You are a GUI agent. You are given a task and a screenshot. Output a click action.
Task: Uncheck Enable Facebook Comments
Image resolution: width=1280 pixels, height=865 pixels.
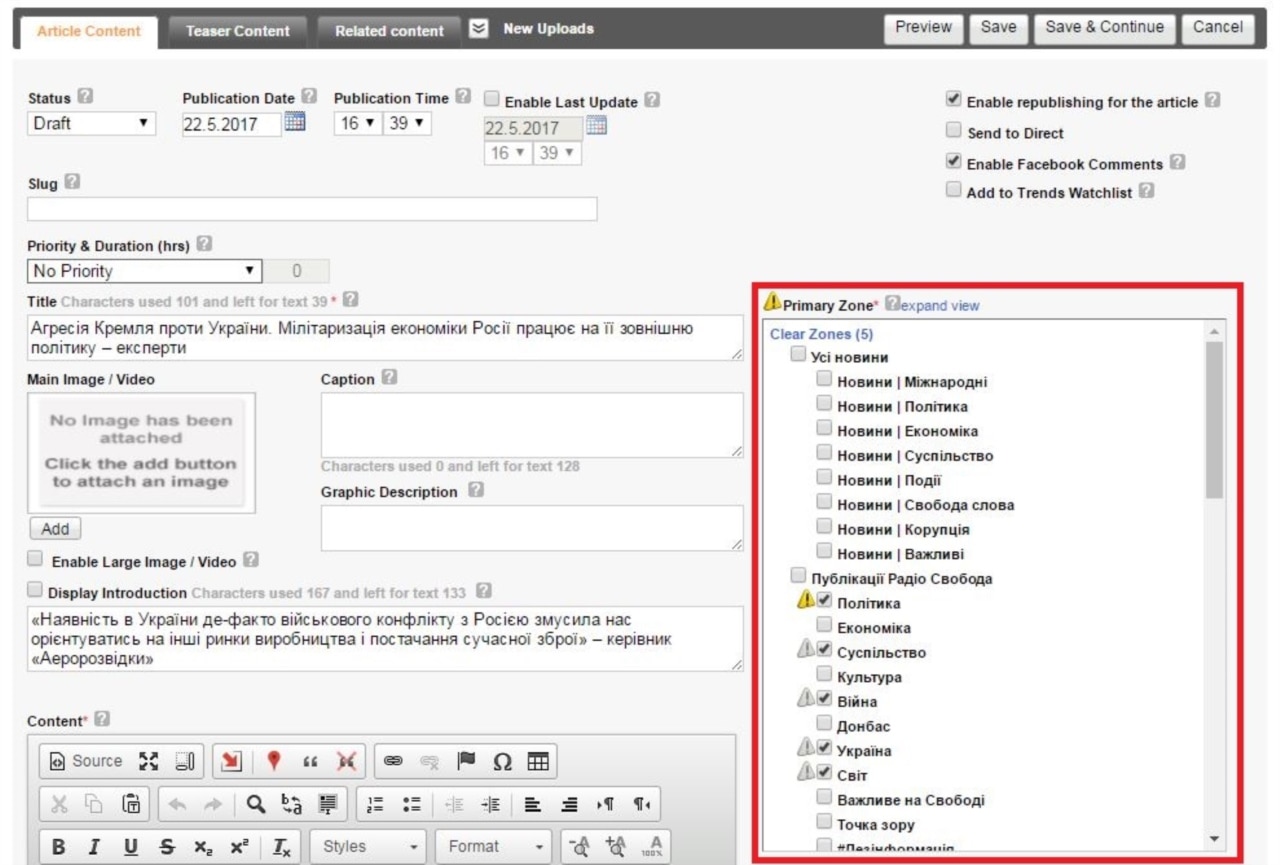click(x=954, y=161)
